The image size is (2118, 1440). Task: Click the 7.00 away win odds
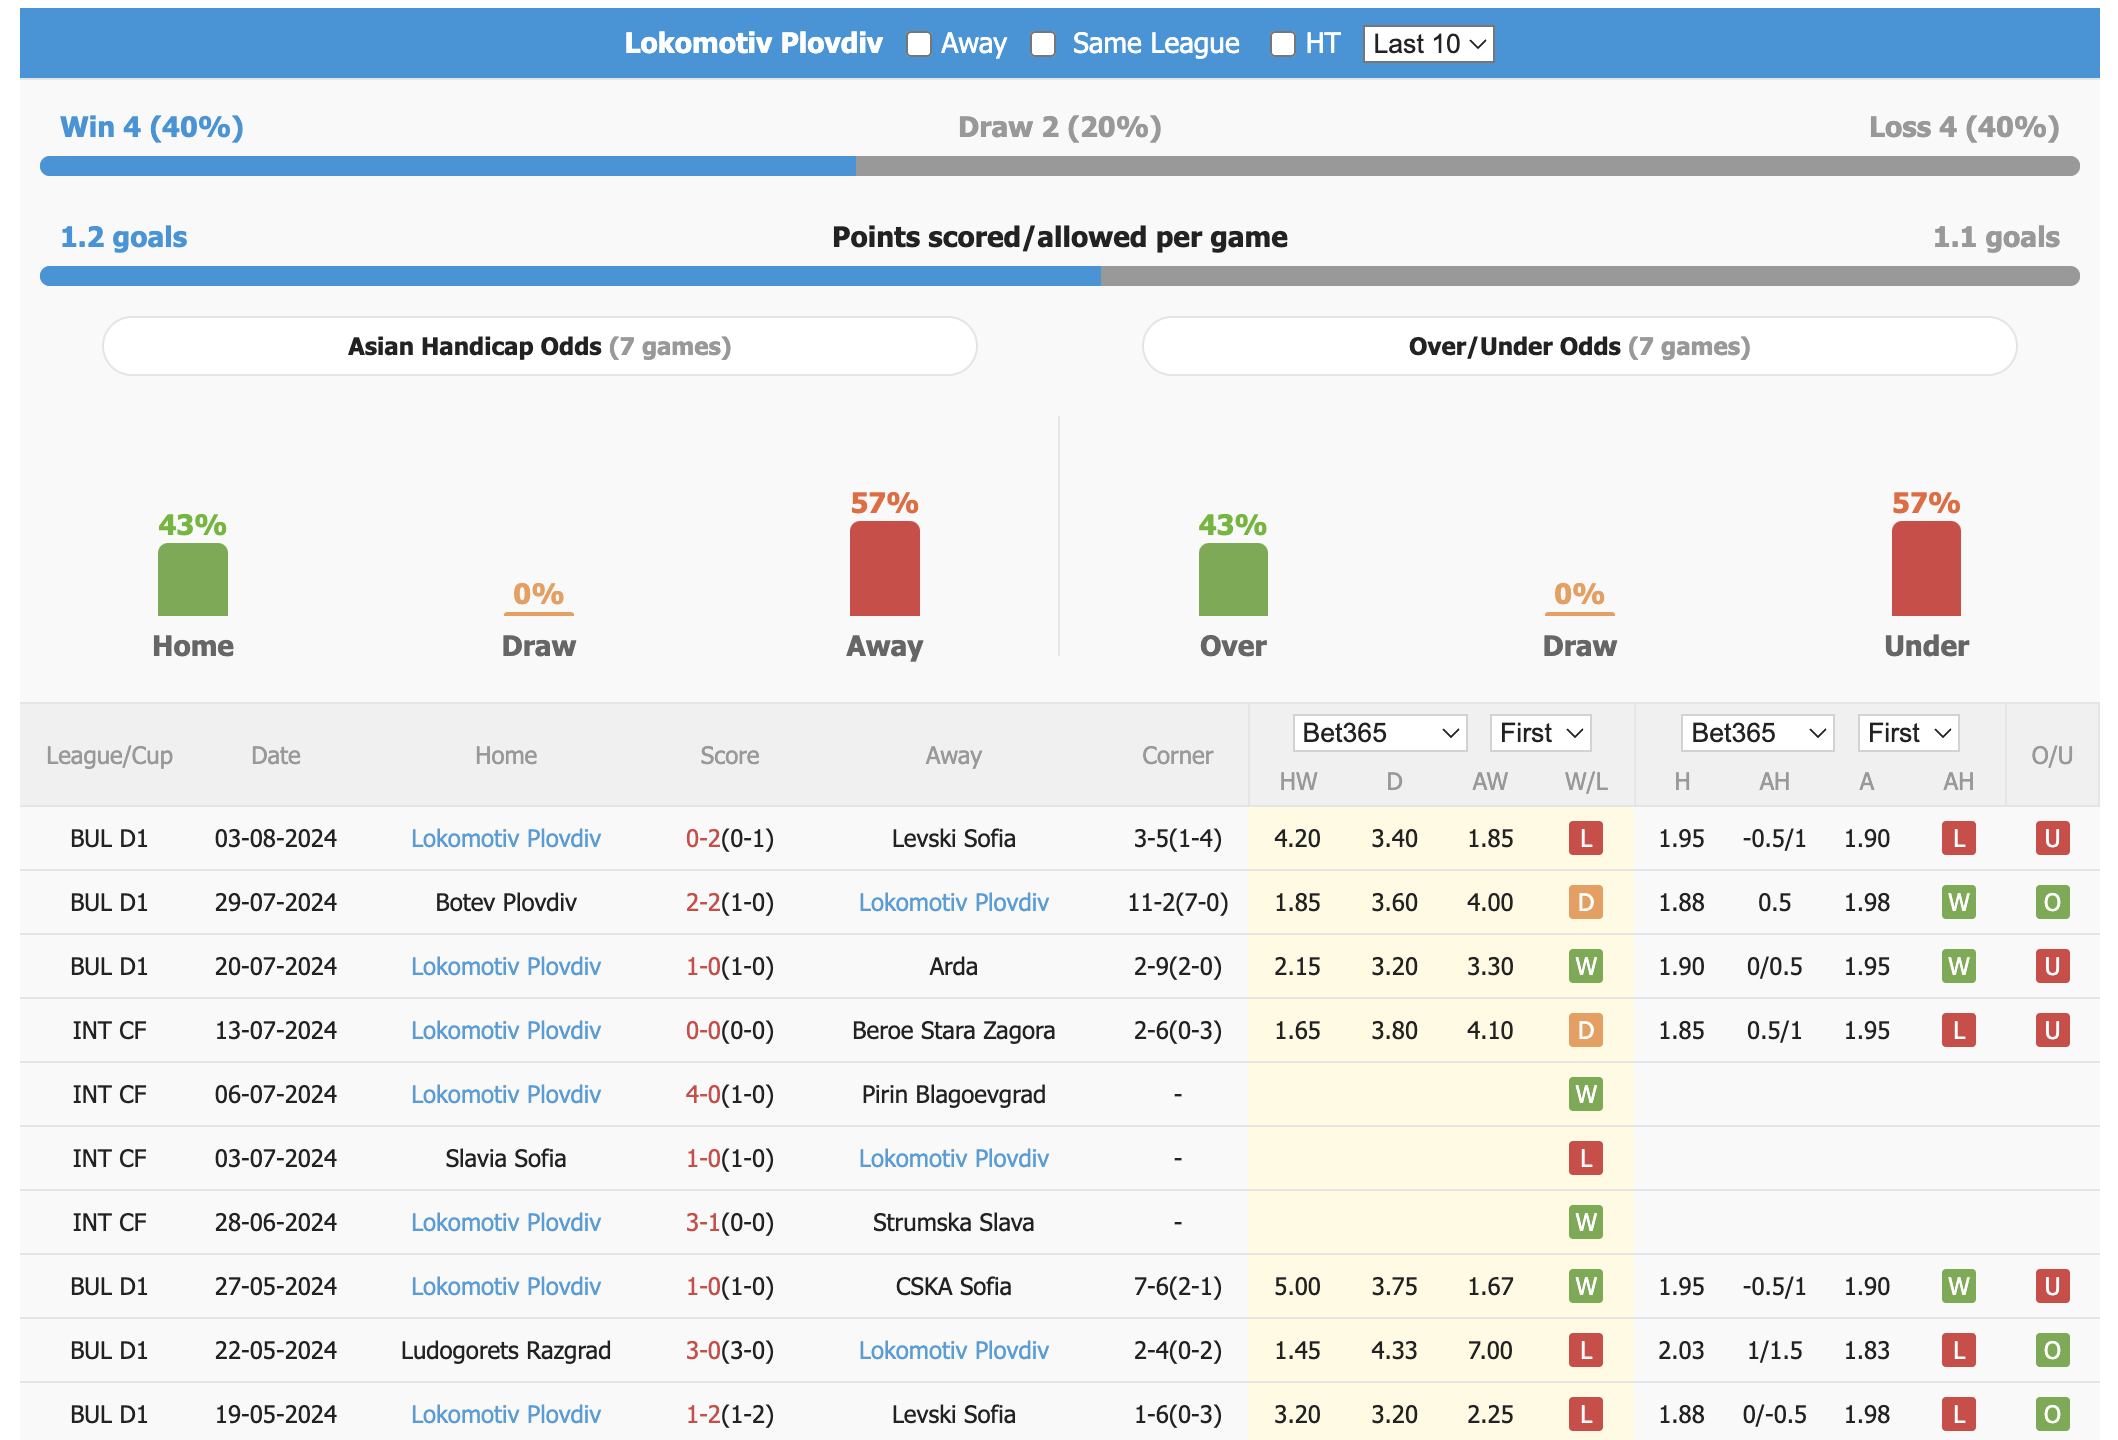tap(1490, 1350)
